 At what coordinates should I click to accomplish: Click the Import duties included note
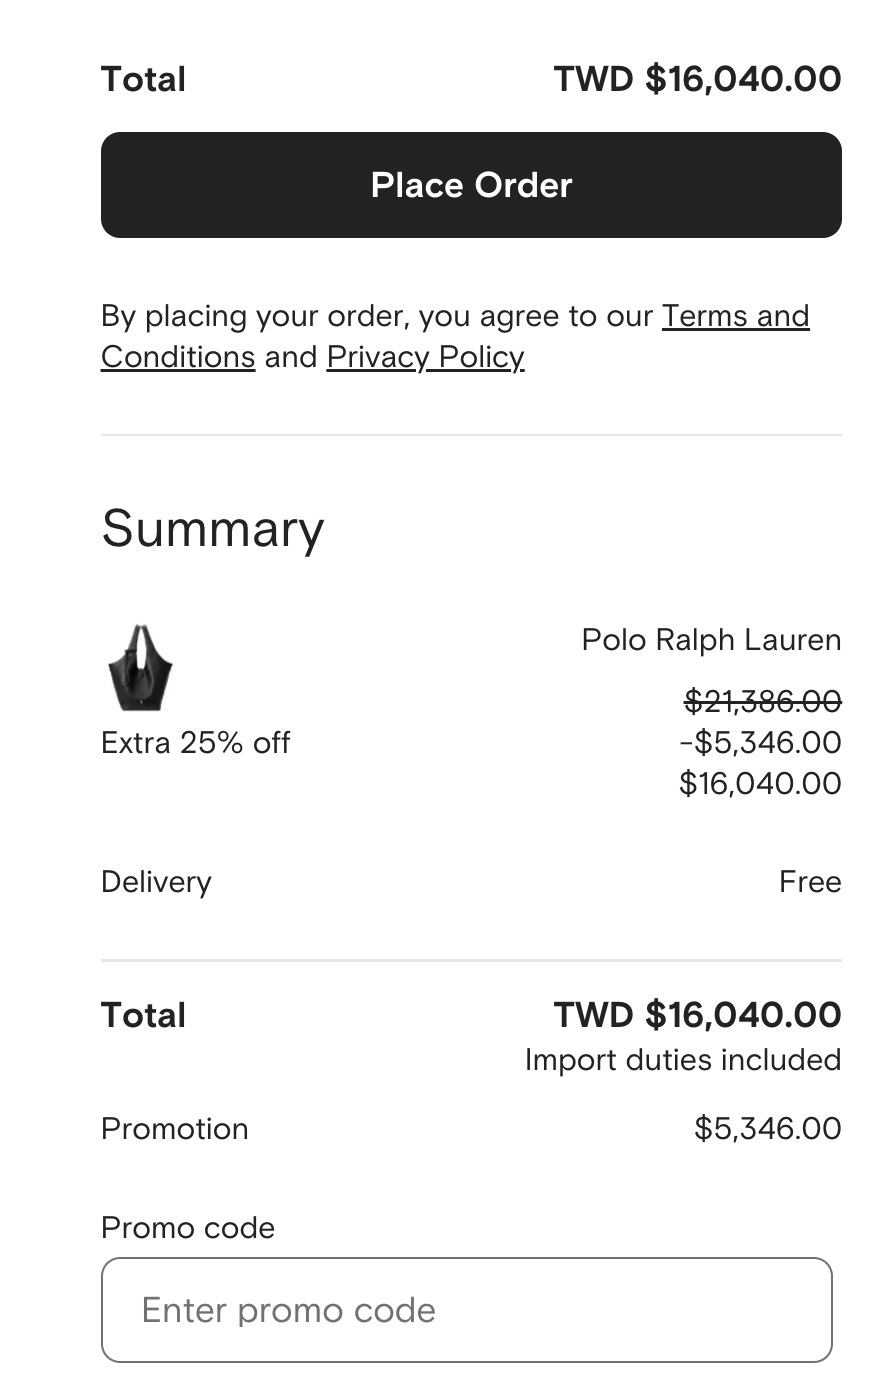[683, 1060]
